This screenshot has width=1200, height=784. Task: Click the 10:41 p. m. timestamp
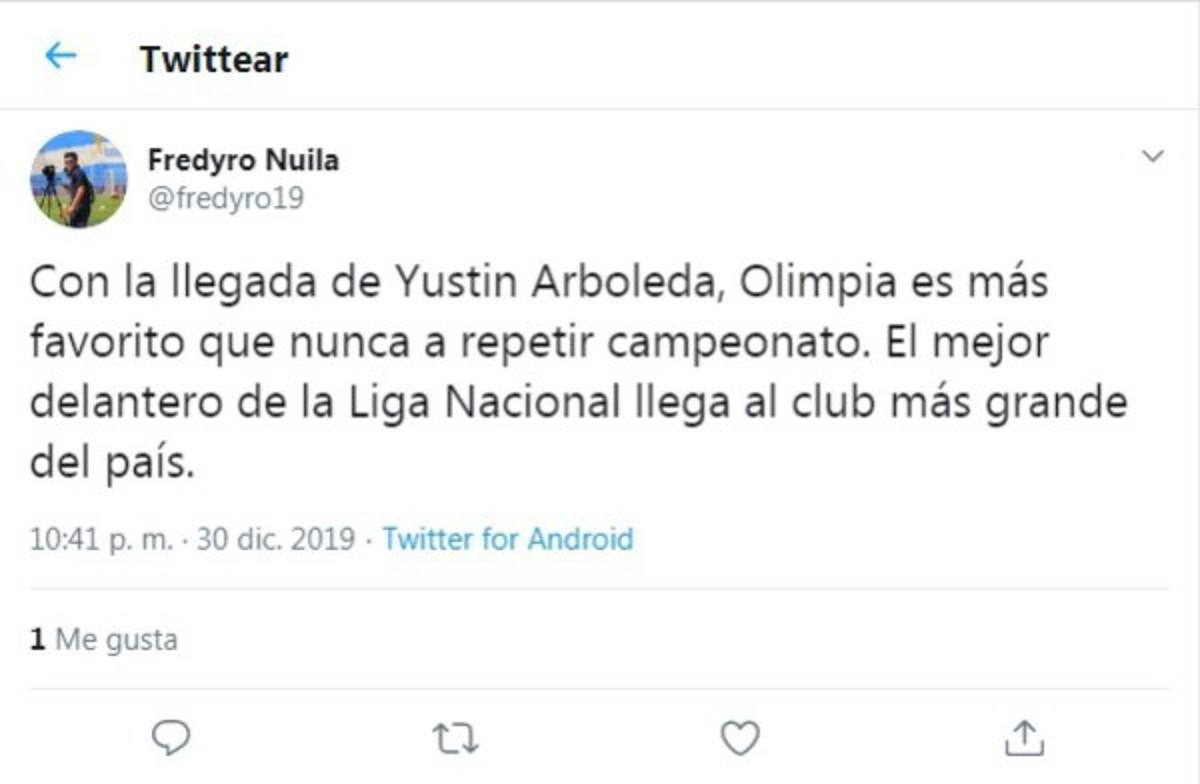coord(100,539)
